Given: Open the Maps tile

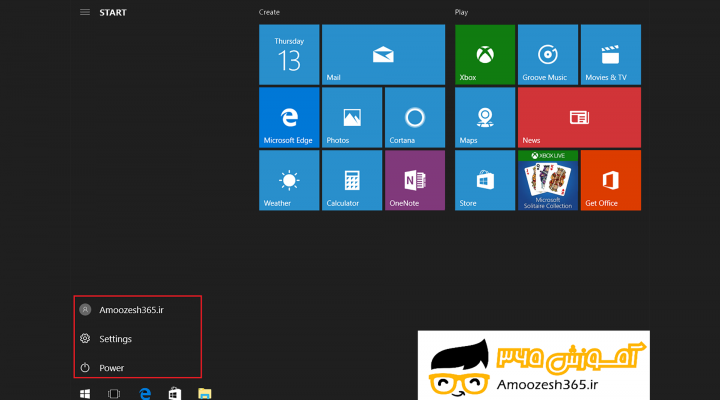Looking at the screenshot, I should tap(485, 118).
